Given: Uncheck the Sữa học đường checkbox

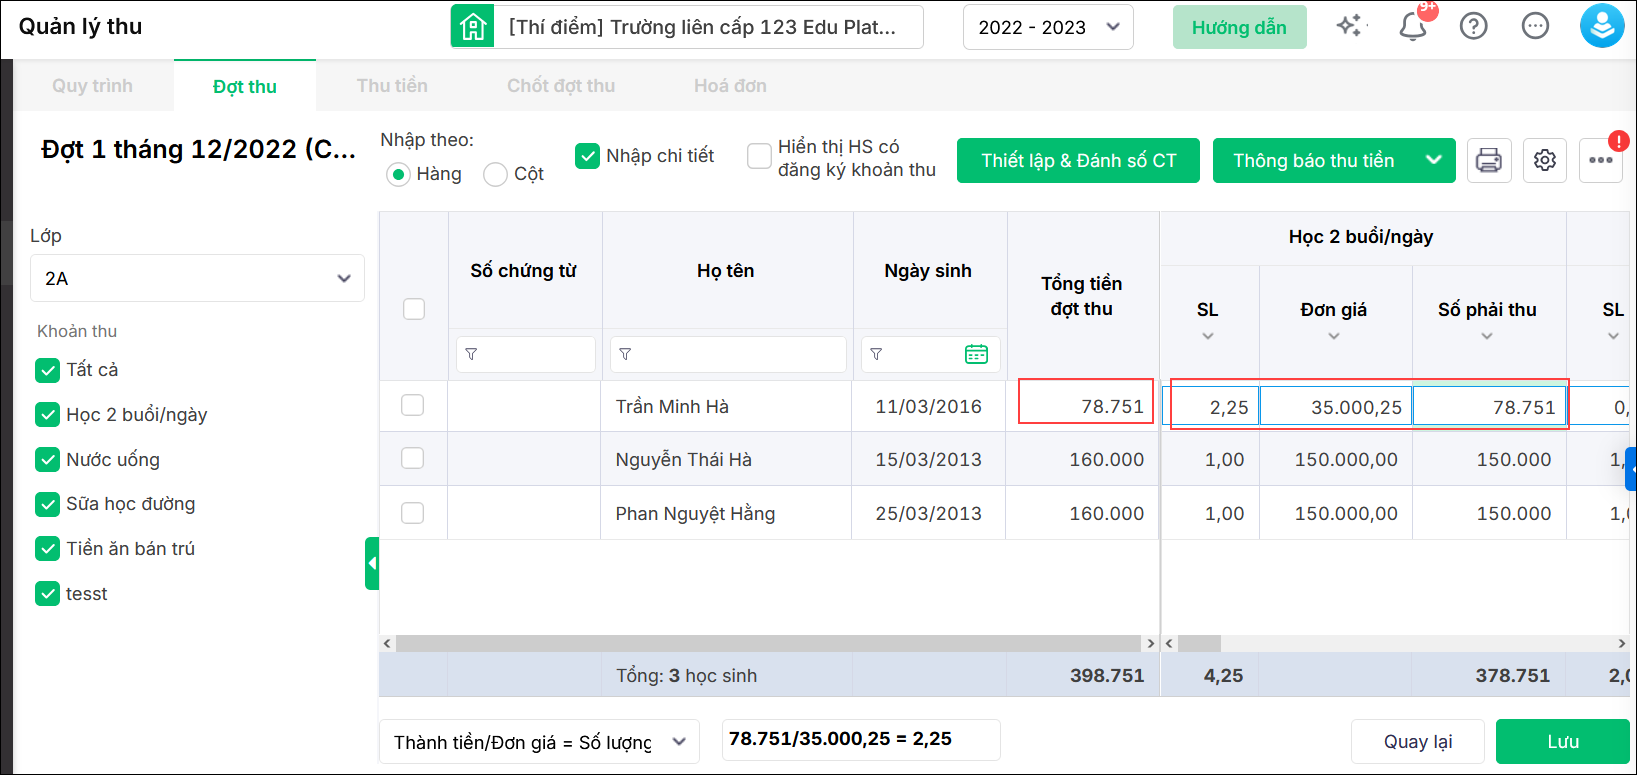Looking at the screenshot, I should pos(47,504).
